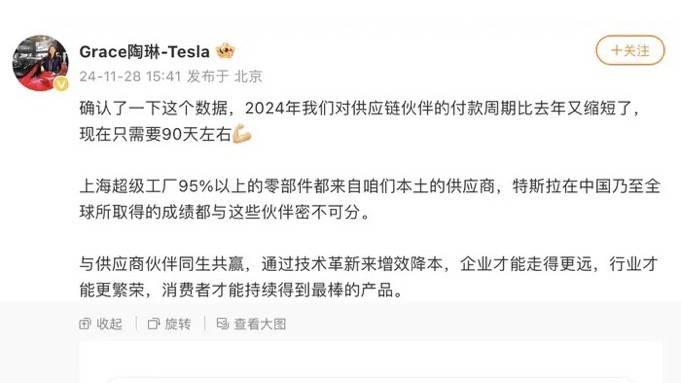Click the paragraph mentioning 上海超级工厂95%
The image size is (681, 383).
pos(370,199)
